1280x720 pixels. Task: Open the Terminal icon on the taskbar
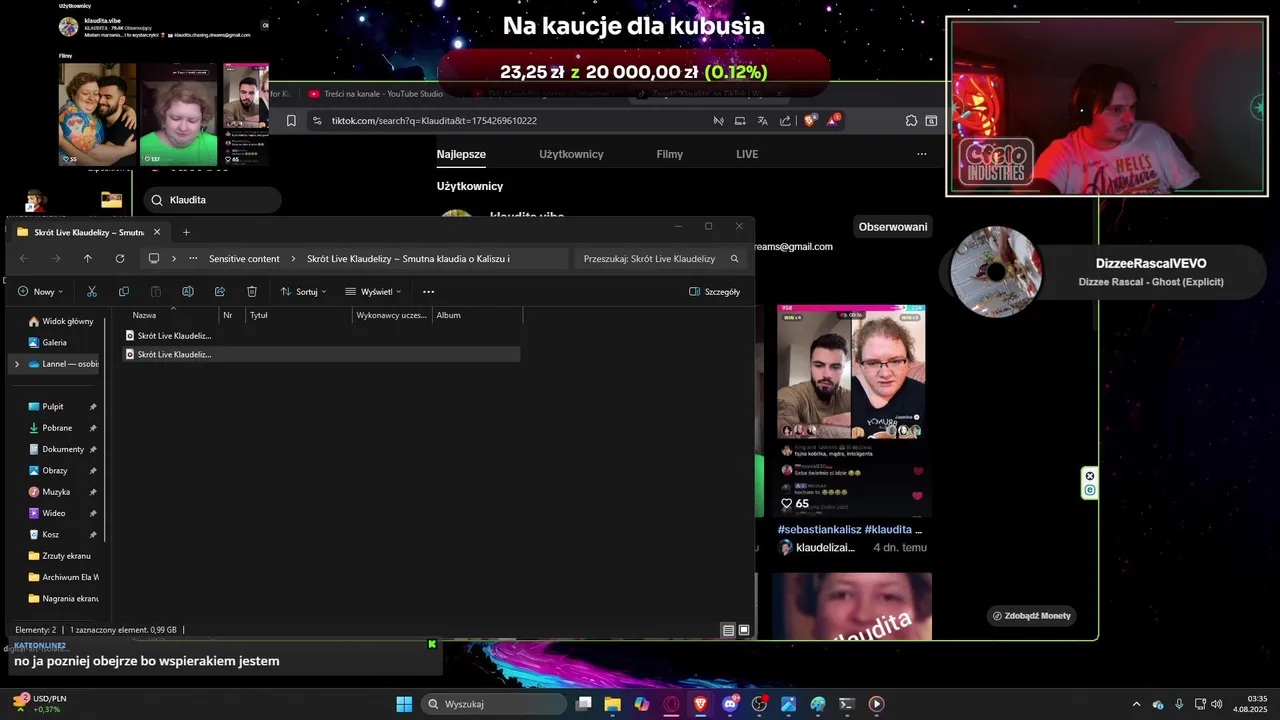pos(847,704)
